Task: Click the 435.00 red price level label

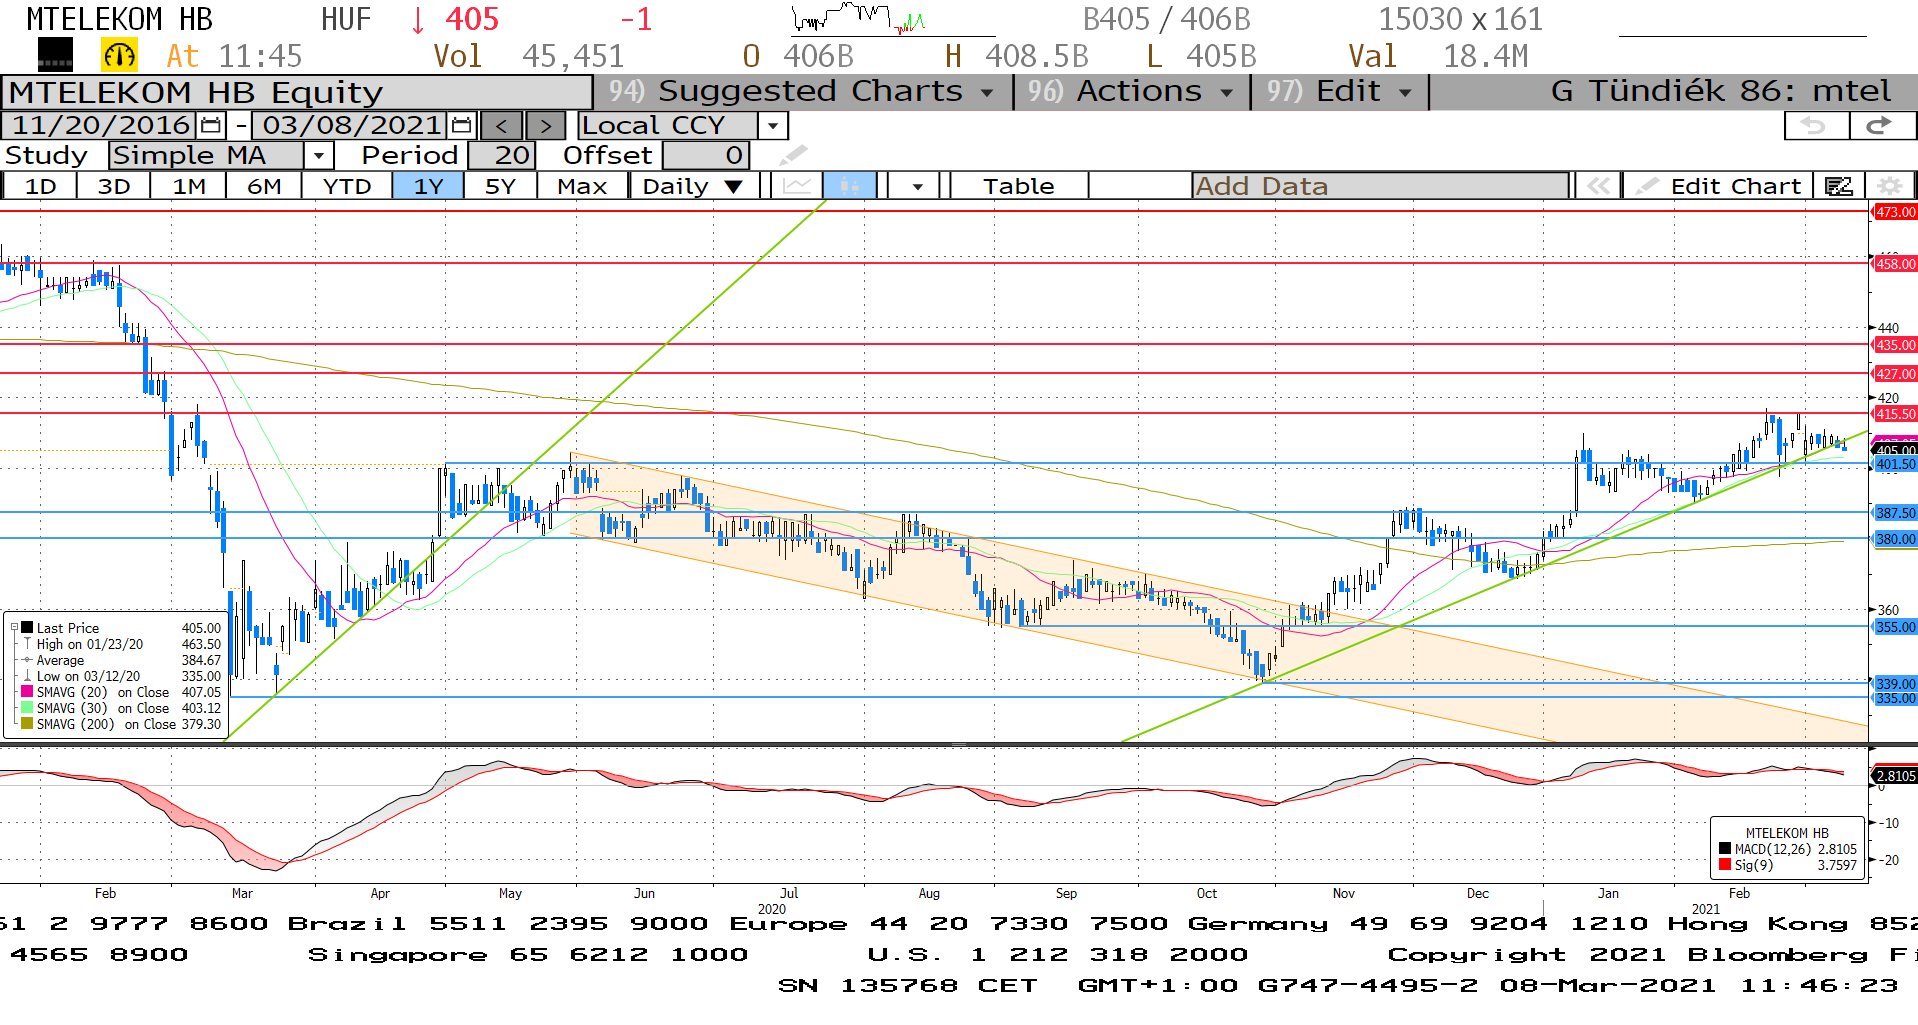Action: pyautogui.click(x=1894, y=345)
